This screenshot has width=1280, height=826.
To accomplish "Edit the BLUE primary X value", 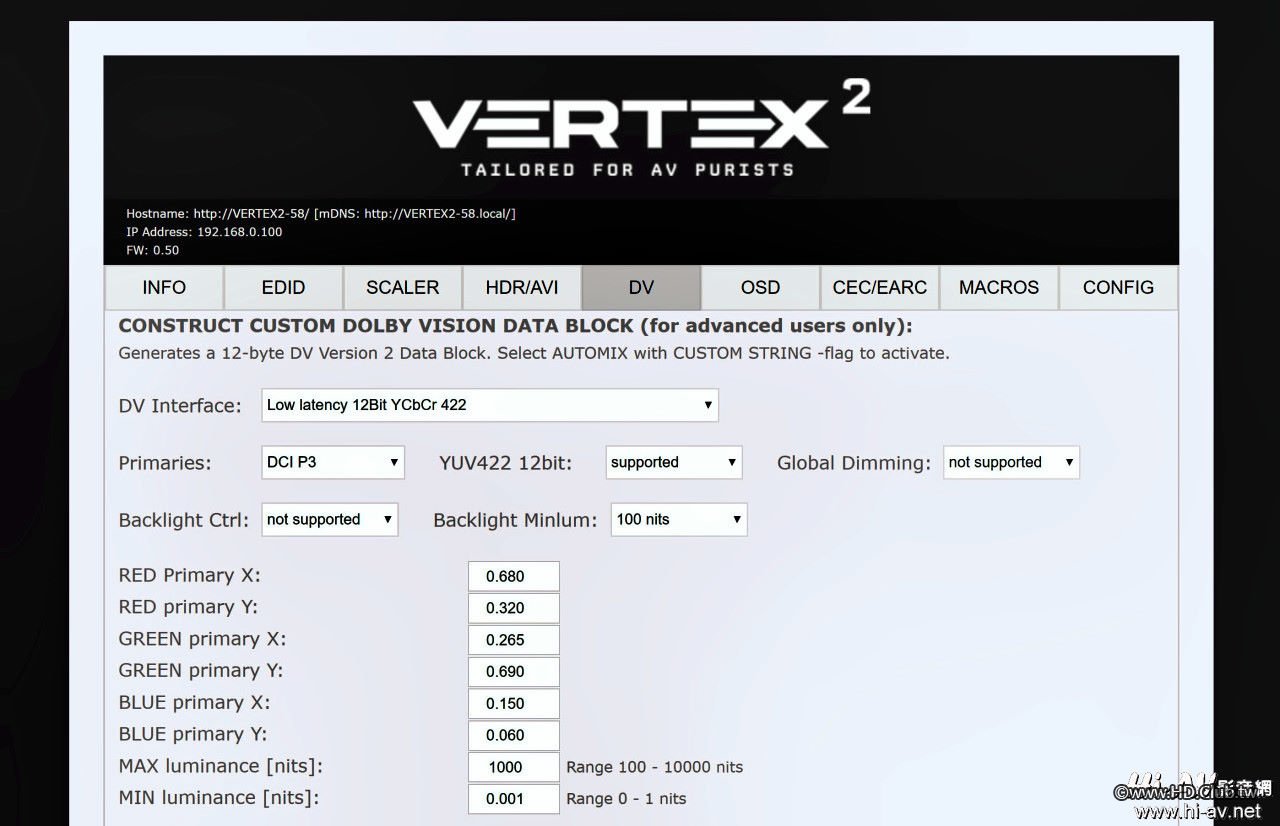I will [x=514, y=703].
